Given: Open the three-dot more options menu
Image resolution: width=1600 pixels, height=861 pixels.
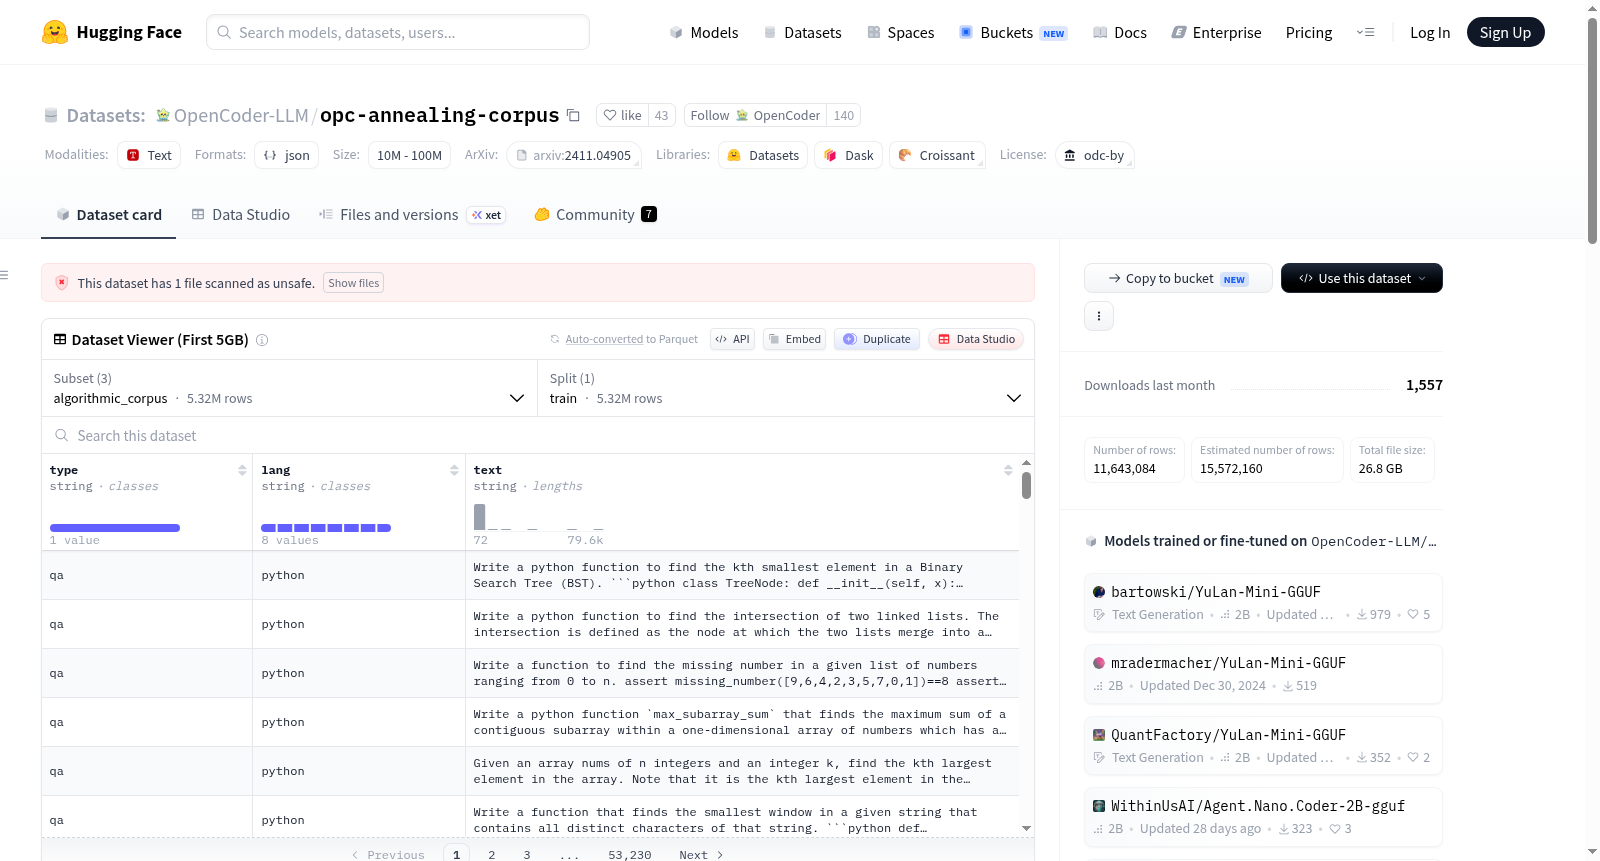Looking at the screenshot, I should pos(1099,316).
